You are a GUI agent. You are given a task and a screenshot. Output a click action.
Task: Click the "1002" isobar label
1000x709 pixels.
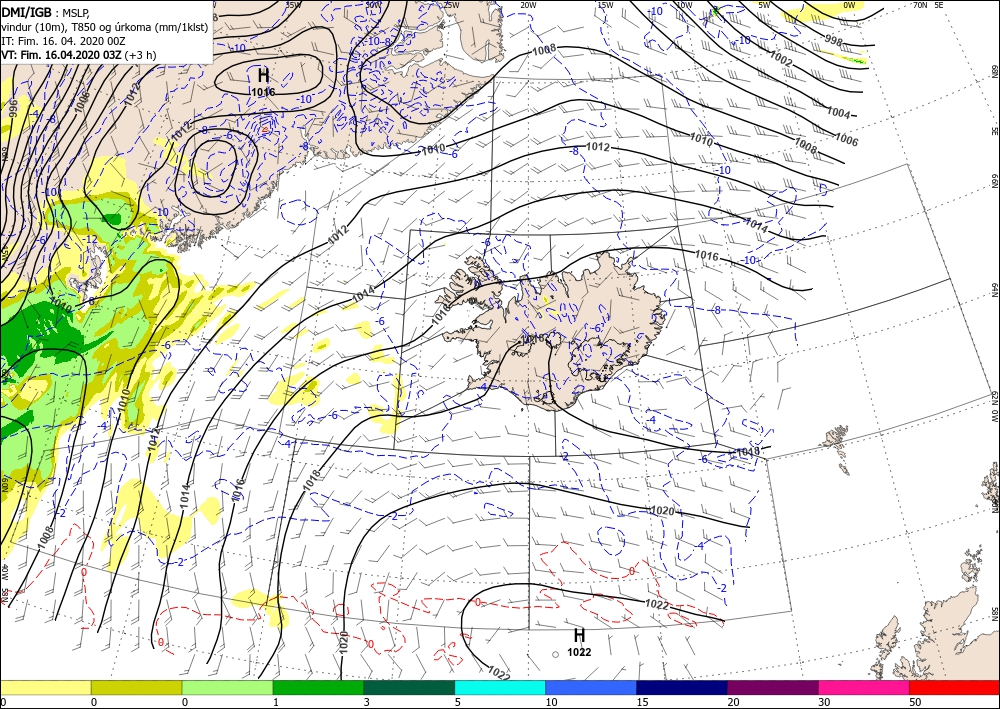[x=781, y=58]
